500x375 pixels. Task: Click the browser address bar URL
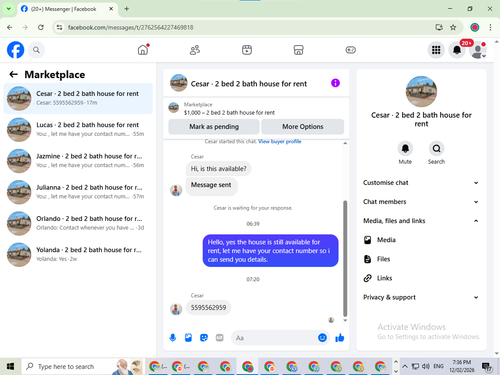(x=130, y=27)
